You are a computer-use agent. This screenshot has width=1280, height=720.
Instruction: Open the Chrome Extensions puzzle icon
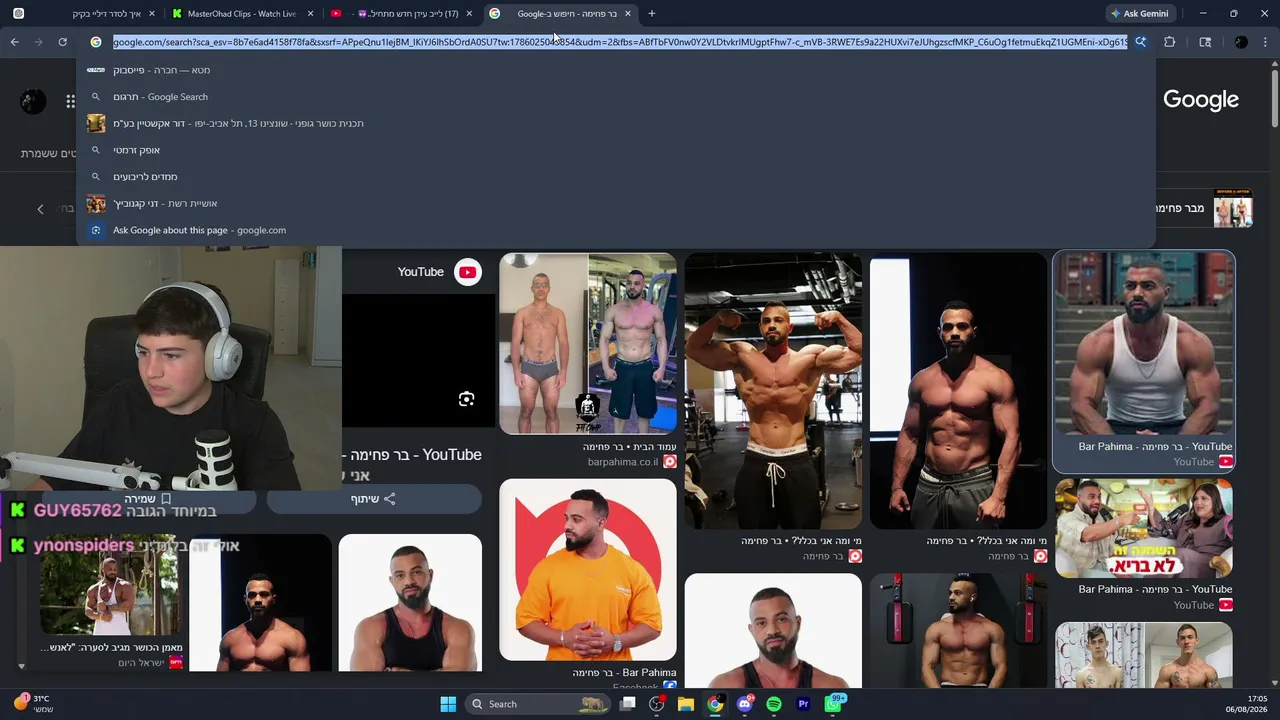point(1169,42)
